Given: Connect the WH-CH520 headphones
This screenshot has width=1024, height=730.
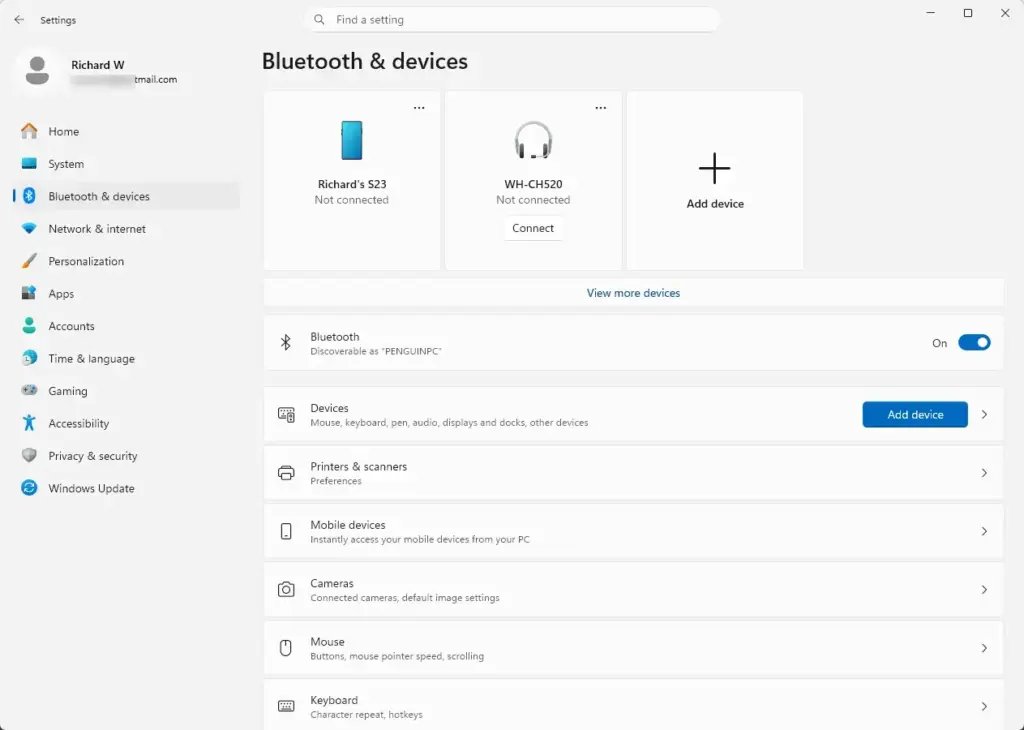Looking at the screenshot, I should (533, 228).
